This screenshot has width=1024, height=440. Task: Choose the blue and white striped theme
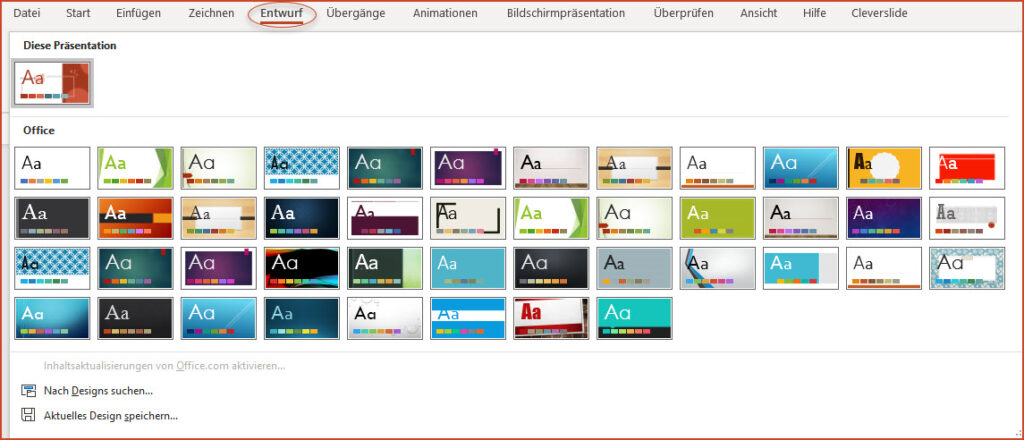click(468, 318)
